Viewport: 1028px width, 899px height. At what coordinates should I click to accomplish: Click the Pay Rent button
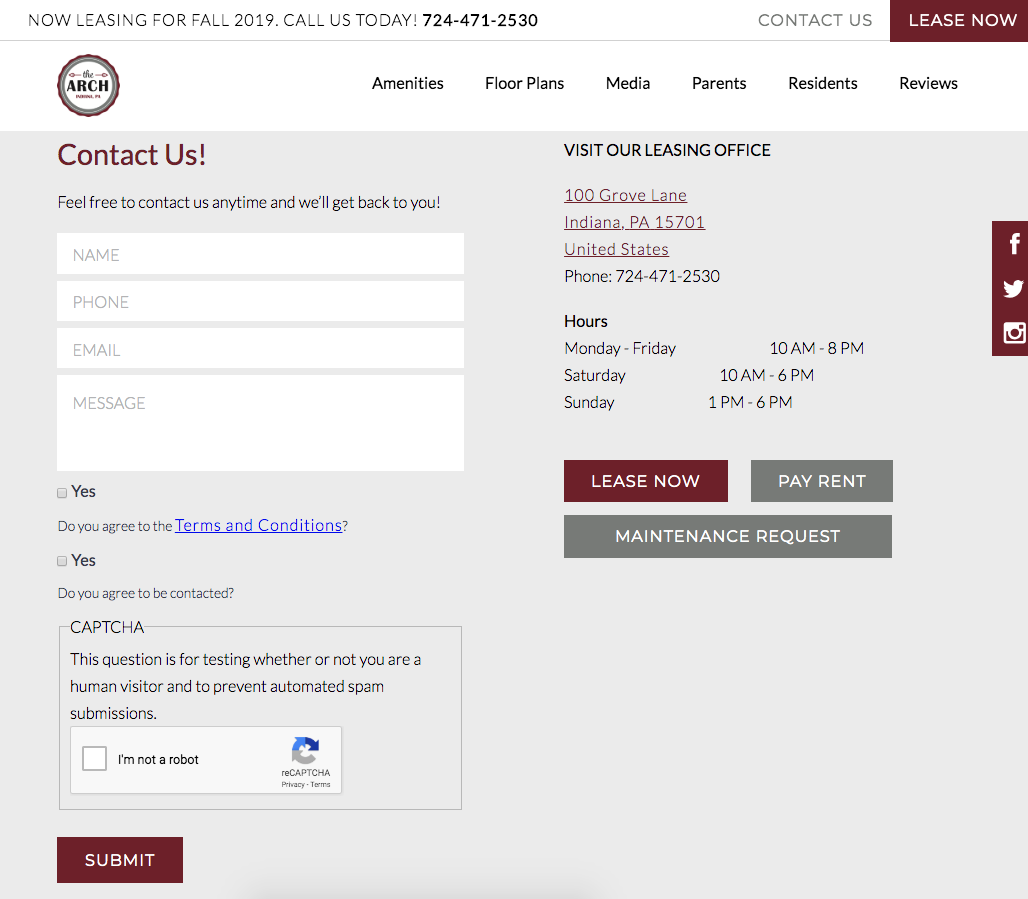click(x=821, y=481)
